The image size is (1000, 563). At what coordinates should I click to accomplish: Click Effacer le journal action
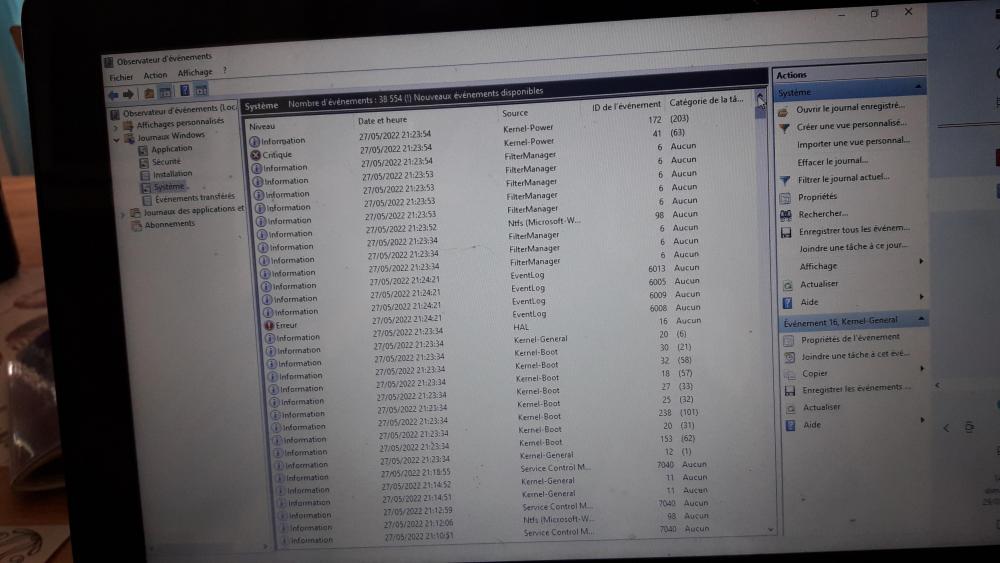(832, 162)
